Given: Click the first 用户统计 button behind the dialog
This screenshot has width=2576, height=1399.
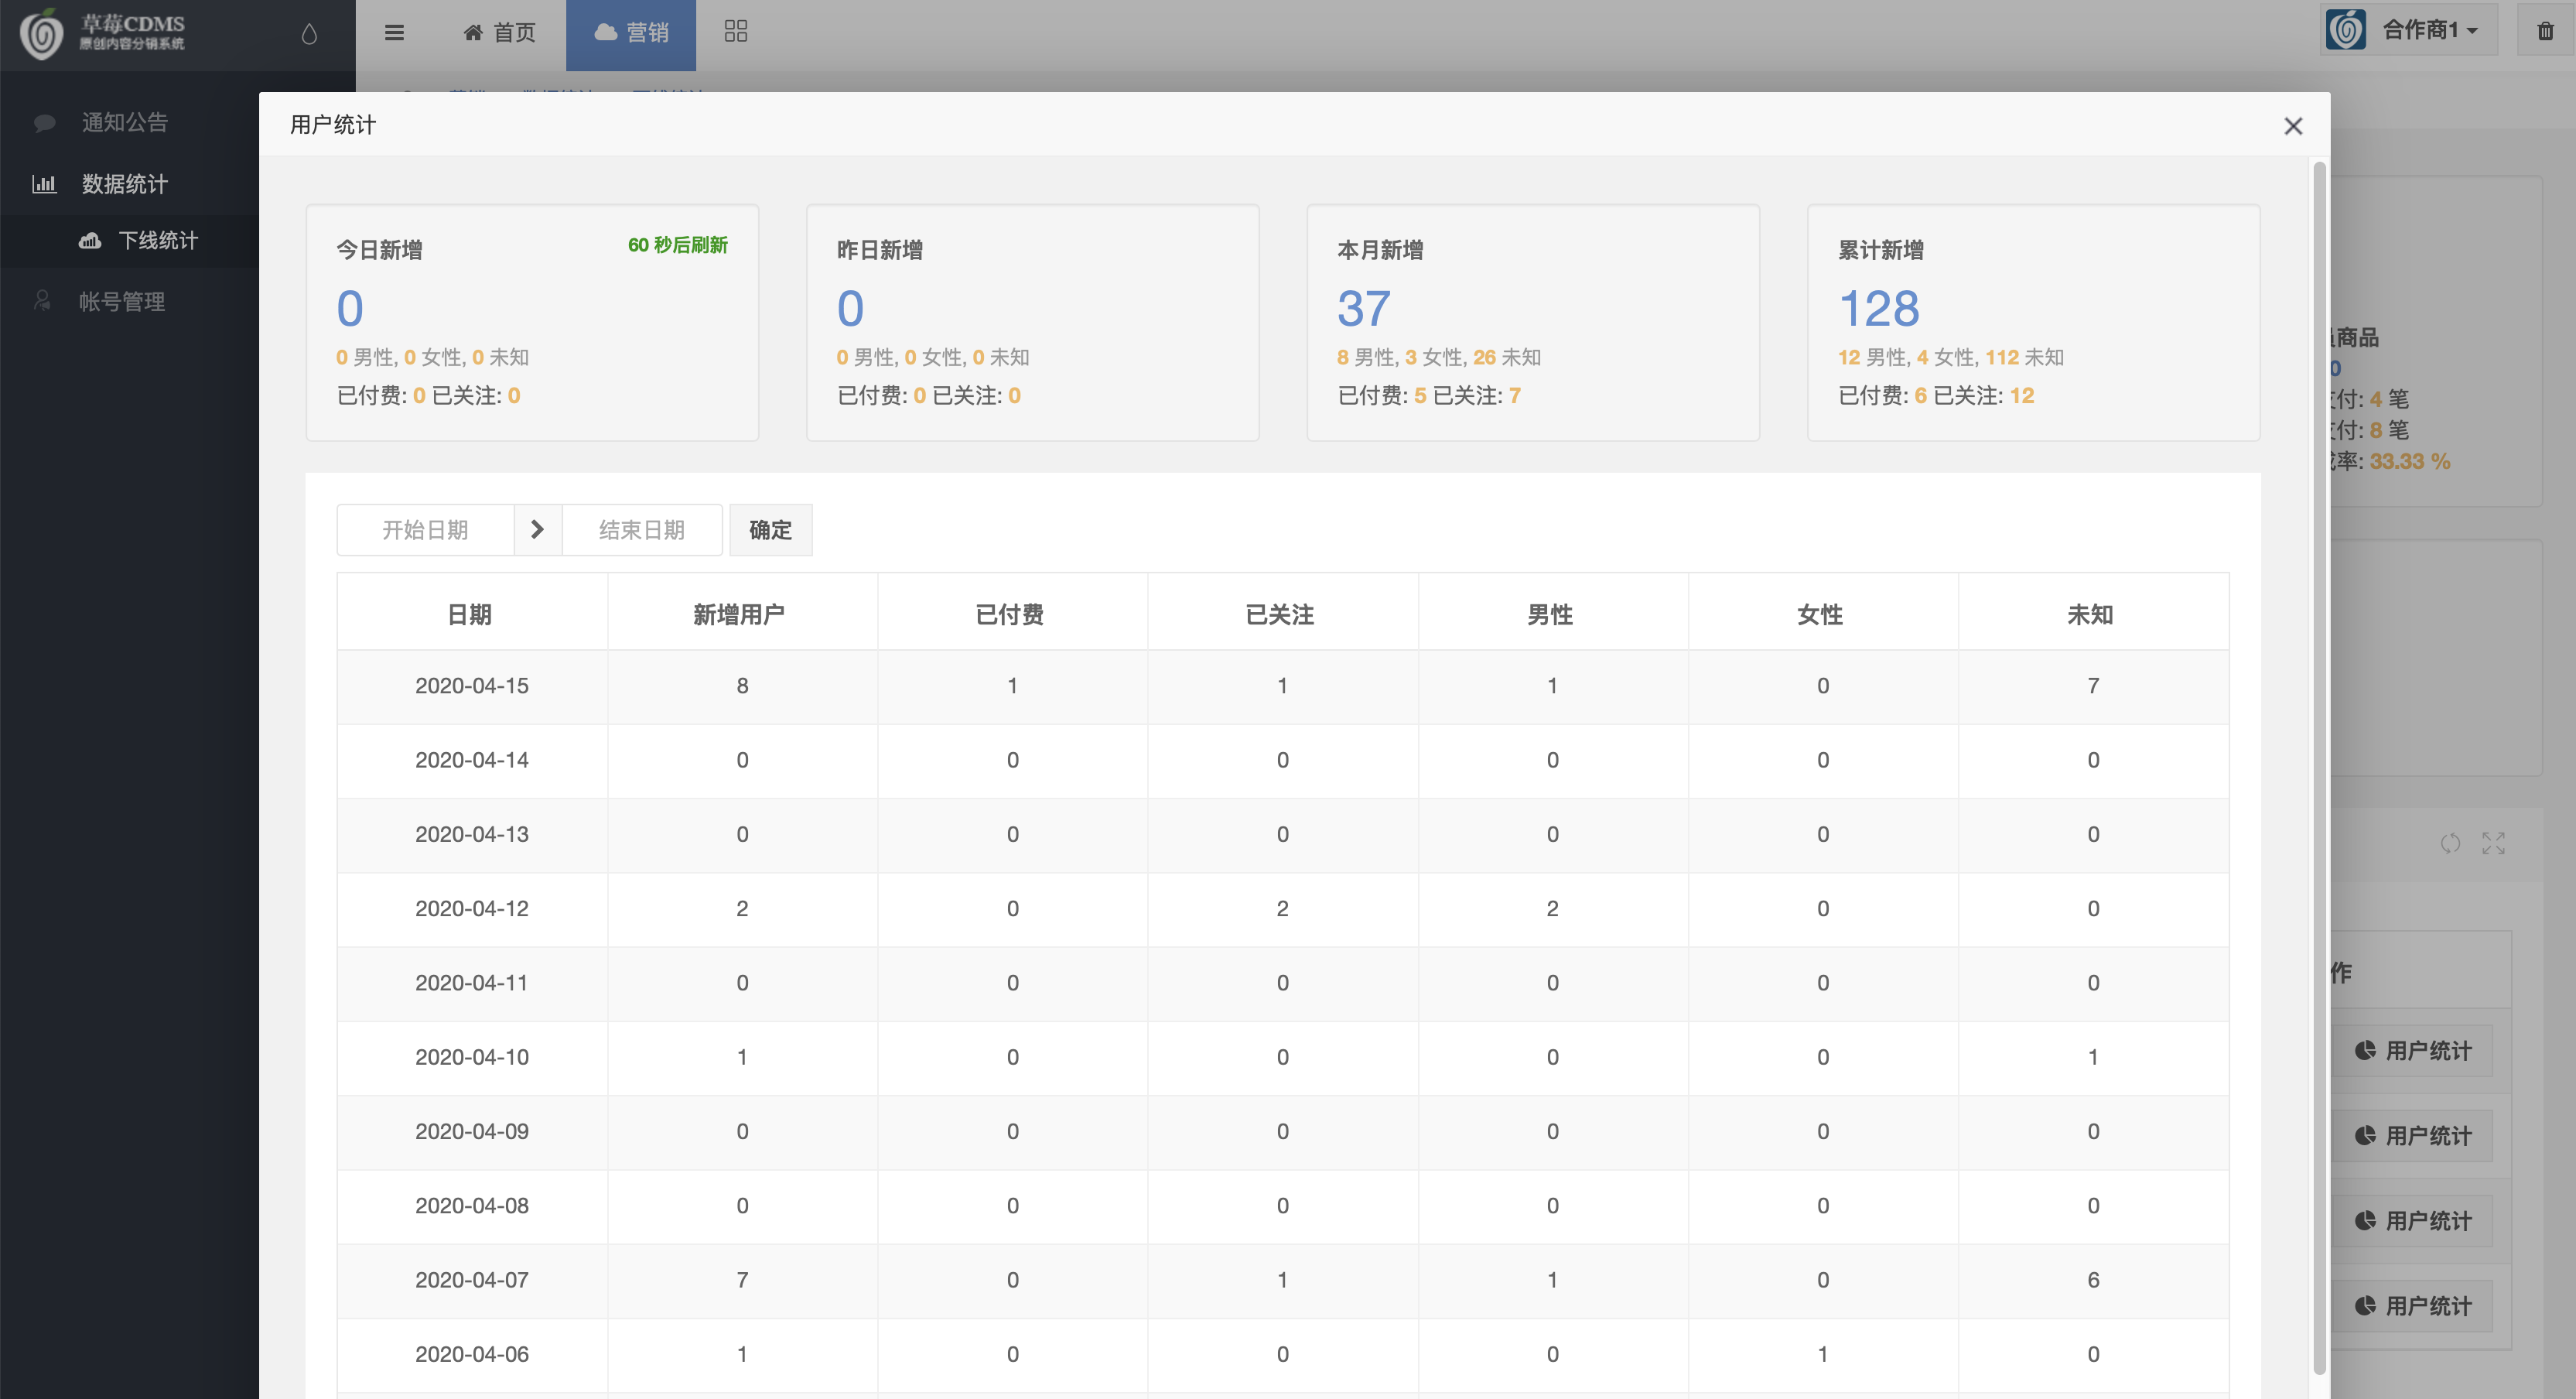Looking at the screenshot, I should point(2413,1051).
